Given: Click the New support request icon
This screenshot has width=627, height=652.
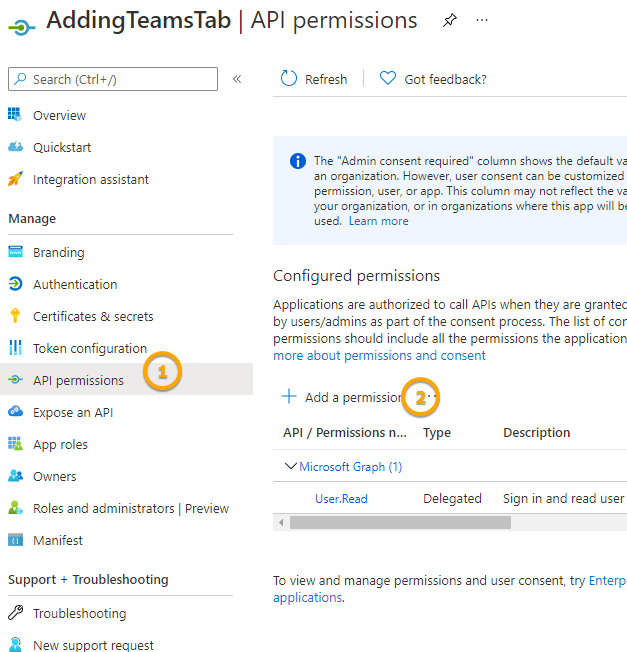Looking at the screenshot, I should tap(15, 645).
